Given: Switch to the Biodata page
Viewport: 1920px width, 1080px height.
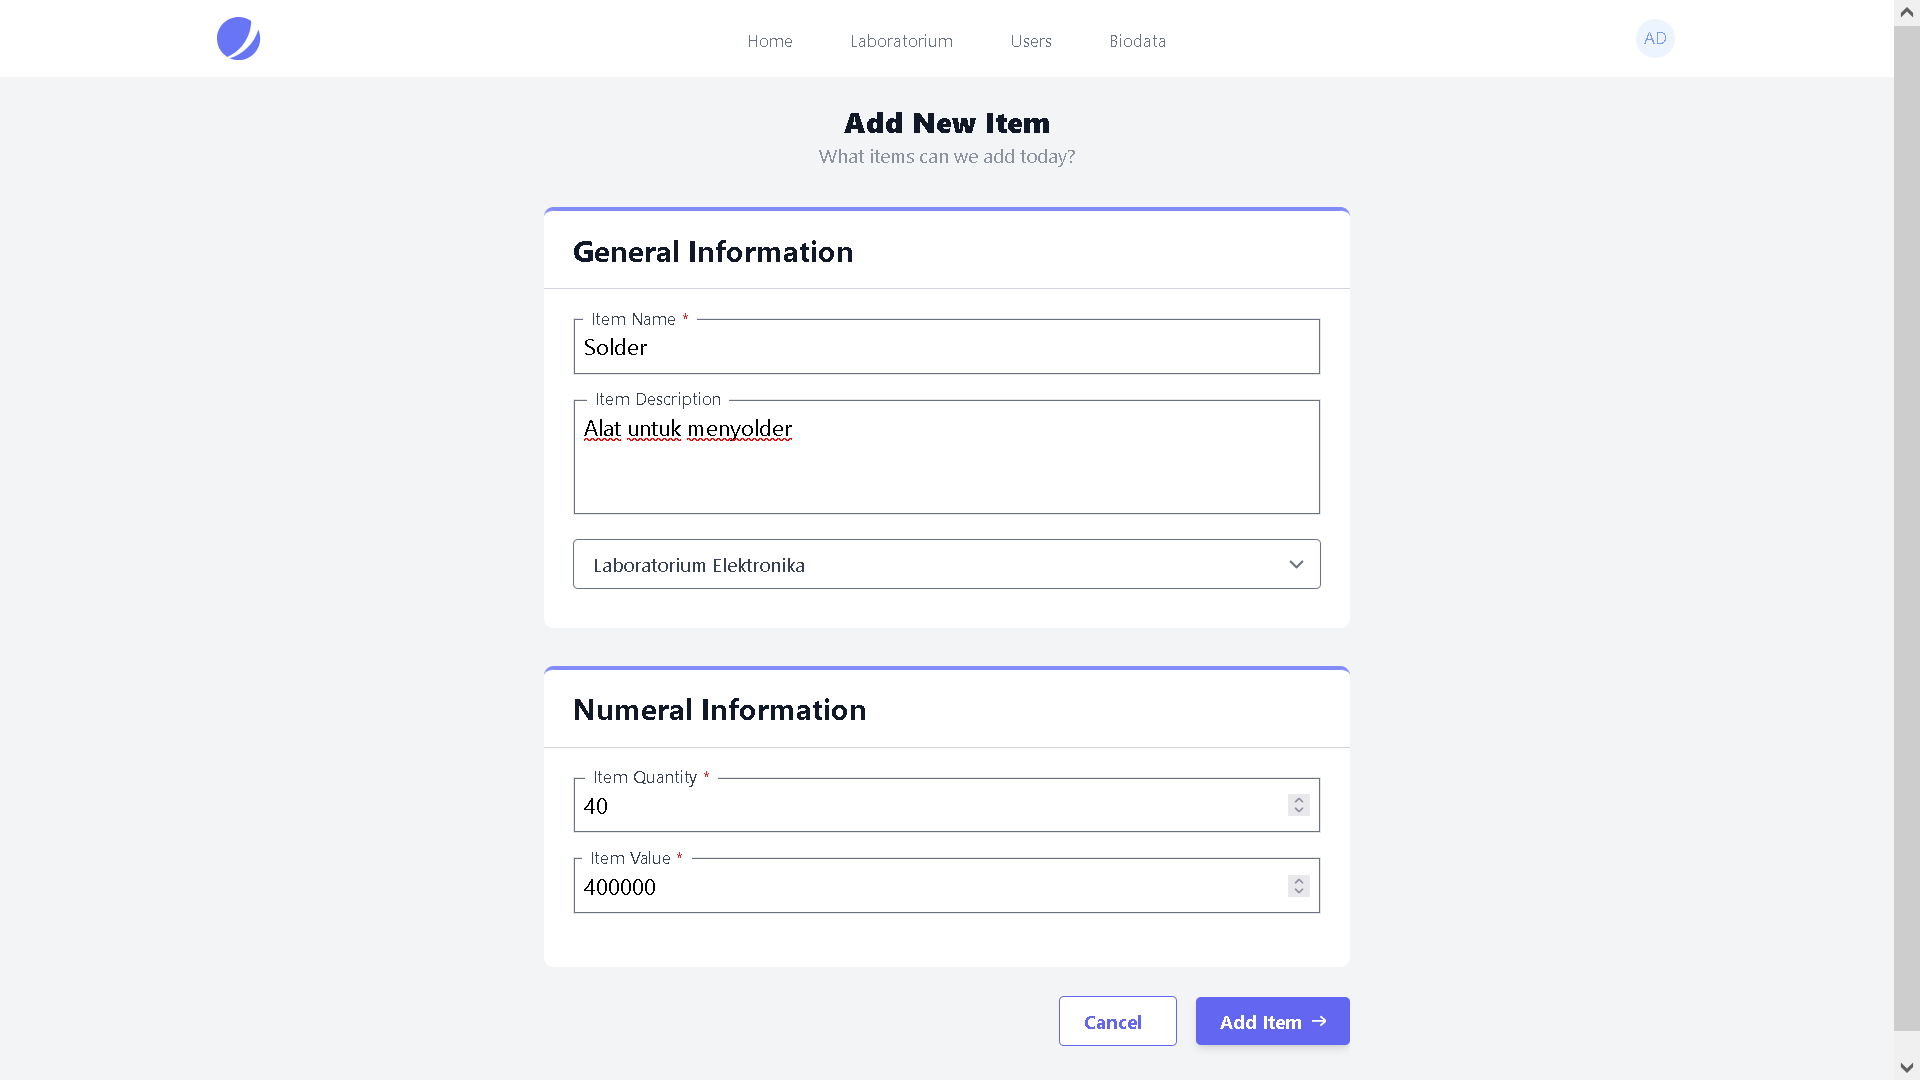Looking at the screenshot, I should point(1137,41).
